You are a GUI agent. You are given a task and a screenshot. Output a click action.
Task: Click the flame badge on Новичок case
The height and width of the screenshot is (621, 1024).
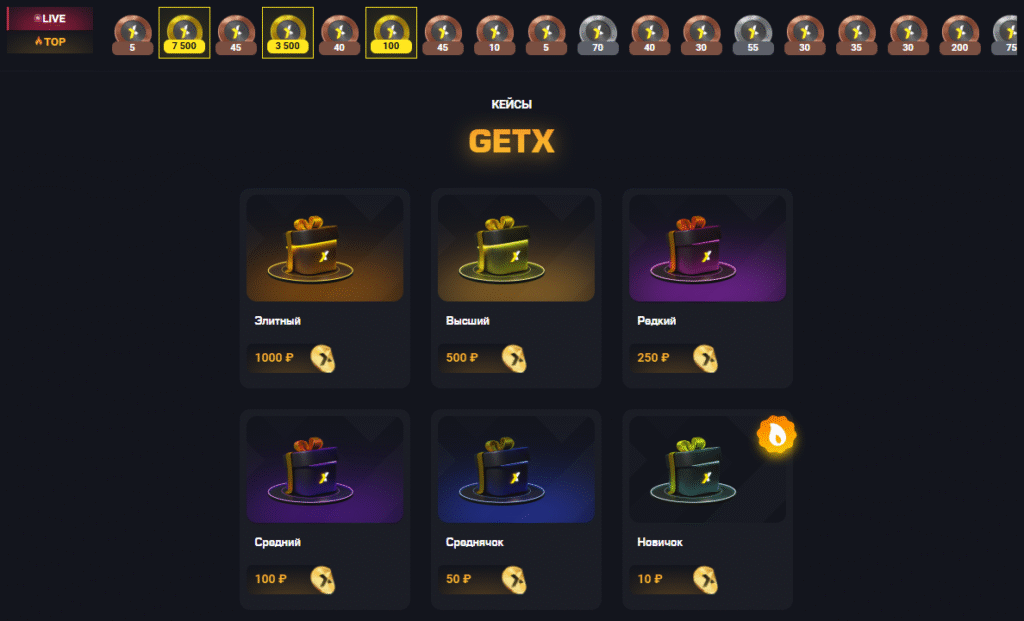(776, 435)
